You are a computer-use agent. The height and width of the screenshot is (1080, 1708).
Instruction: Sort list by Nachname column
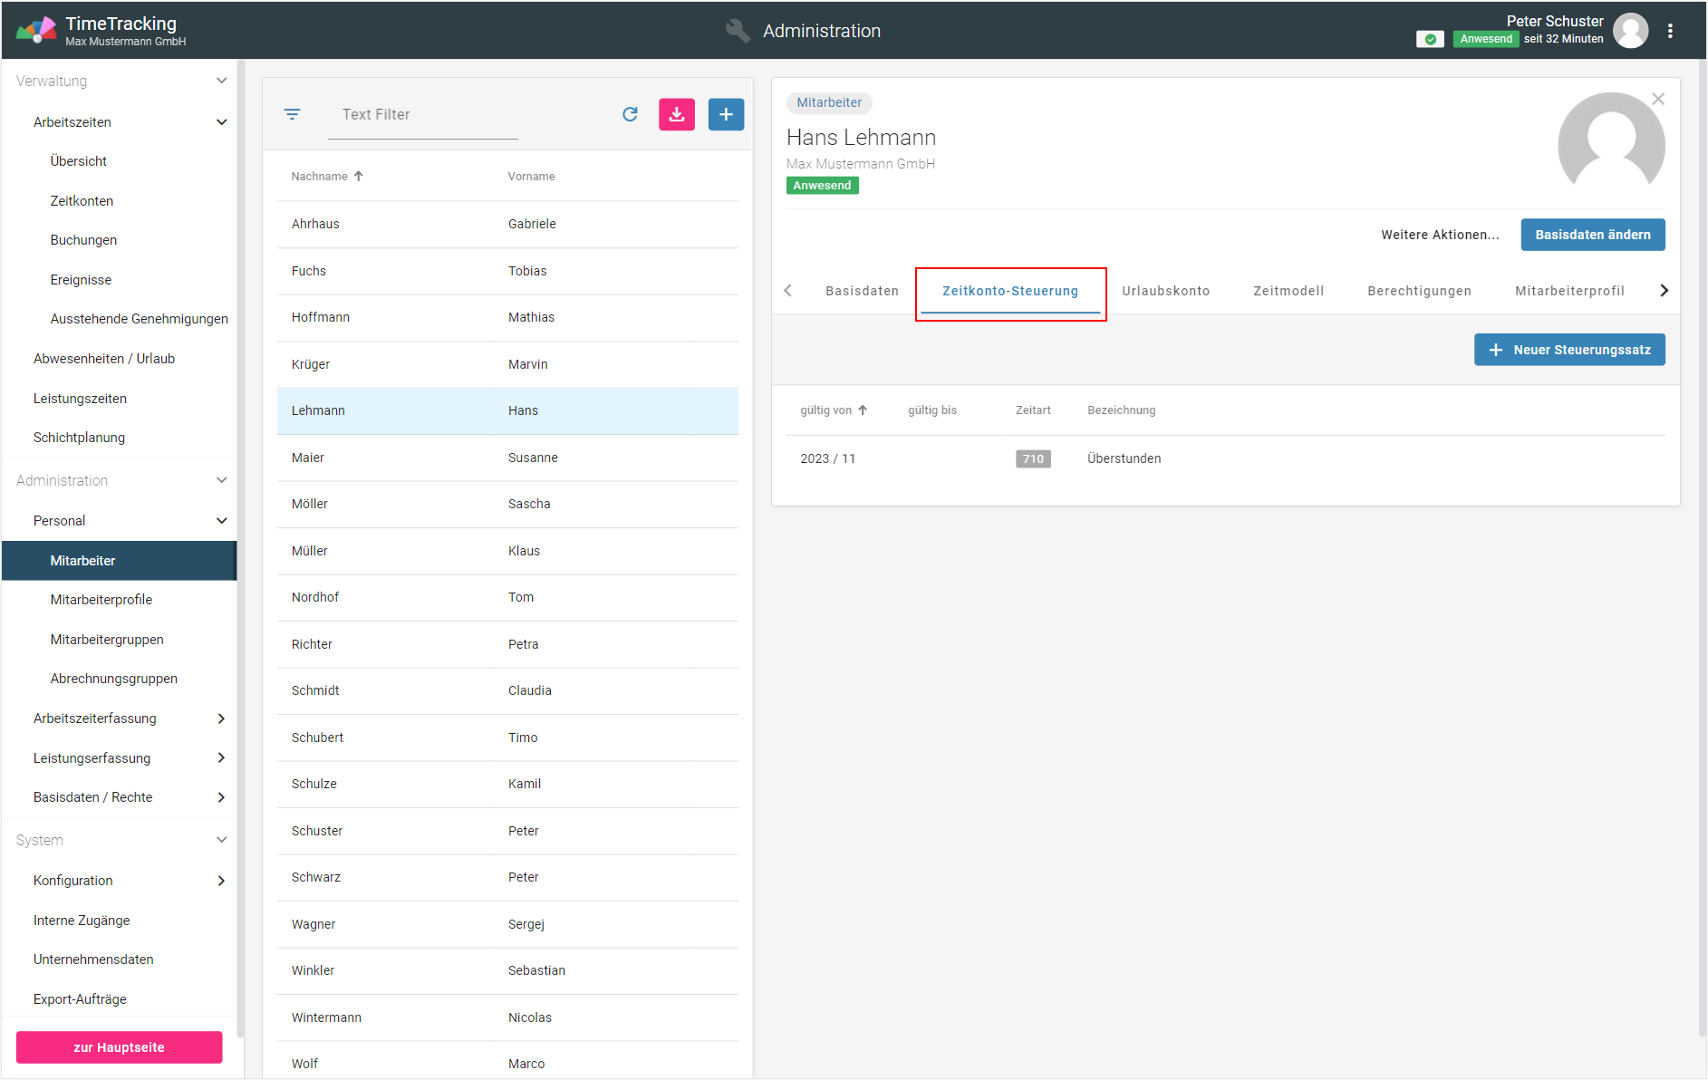pyautogui.click(x=320, y=176)
